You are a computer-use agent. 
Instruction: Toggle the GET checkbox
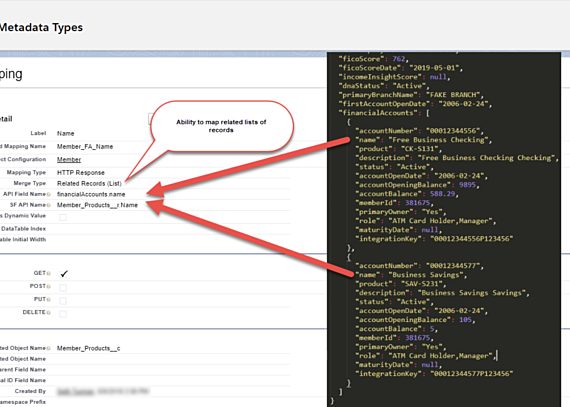(64, 274)
